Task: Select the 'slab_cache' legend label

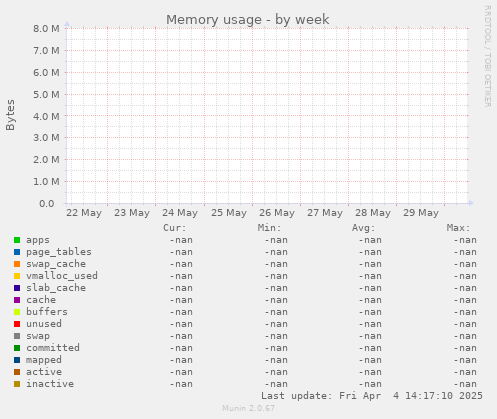Action: click(56, 288)
